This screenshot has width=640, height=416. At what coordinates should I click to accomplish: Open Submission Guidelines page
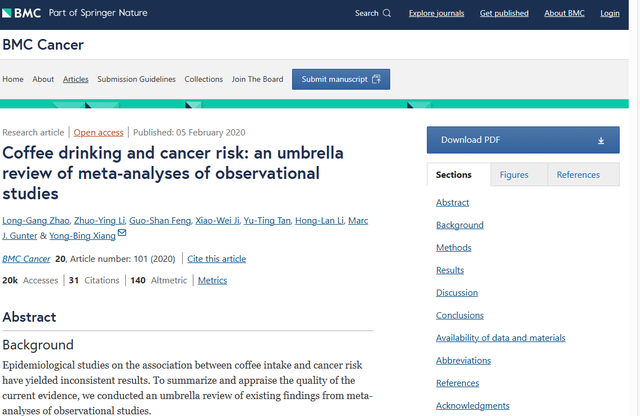(x=136, y=79)
